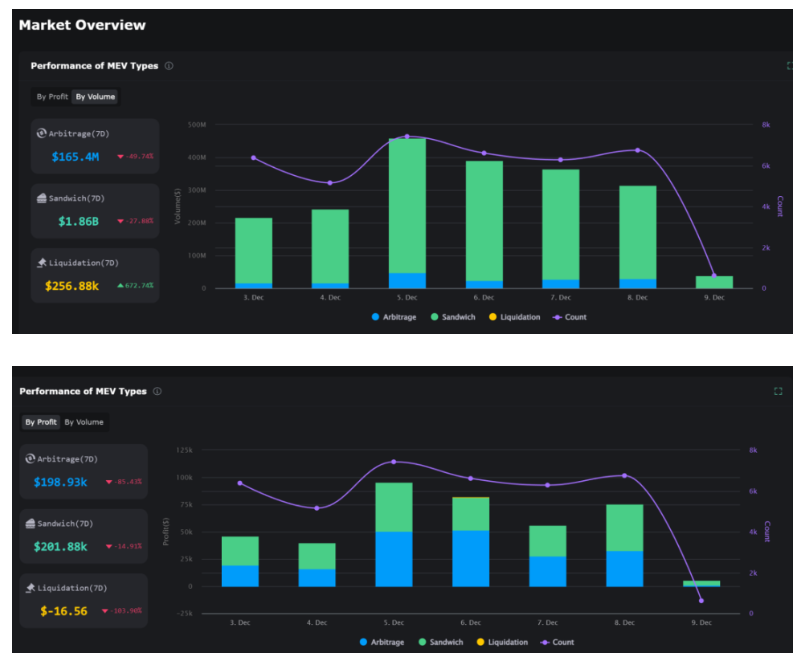Click 672.74% change in Liquidation volume card
Image resolution: width=800 pixels, height=661 pixels.
point(136,286)
